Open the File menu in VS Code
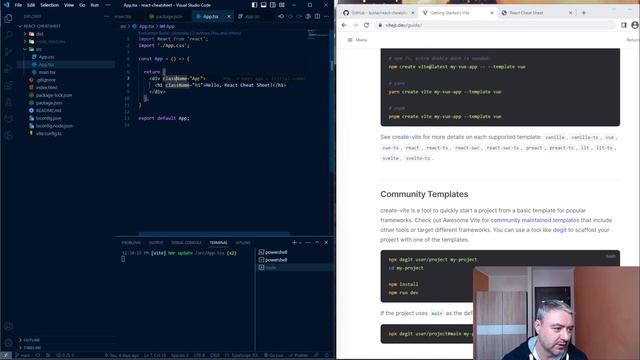Viewport: 640px width, 360px height. (18, 5)
